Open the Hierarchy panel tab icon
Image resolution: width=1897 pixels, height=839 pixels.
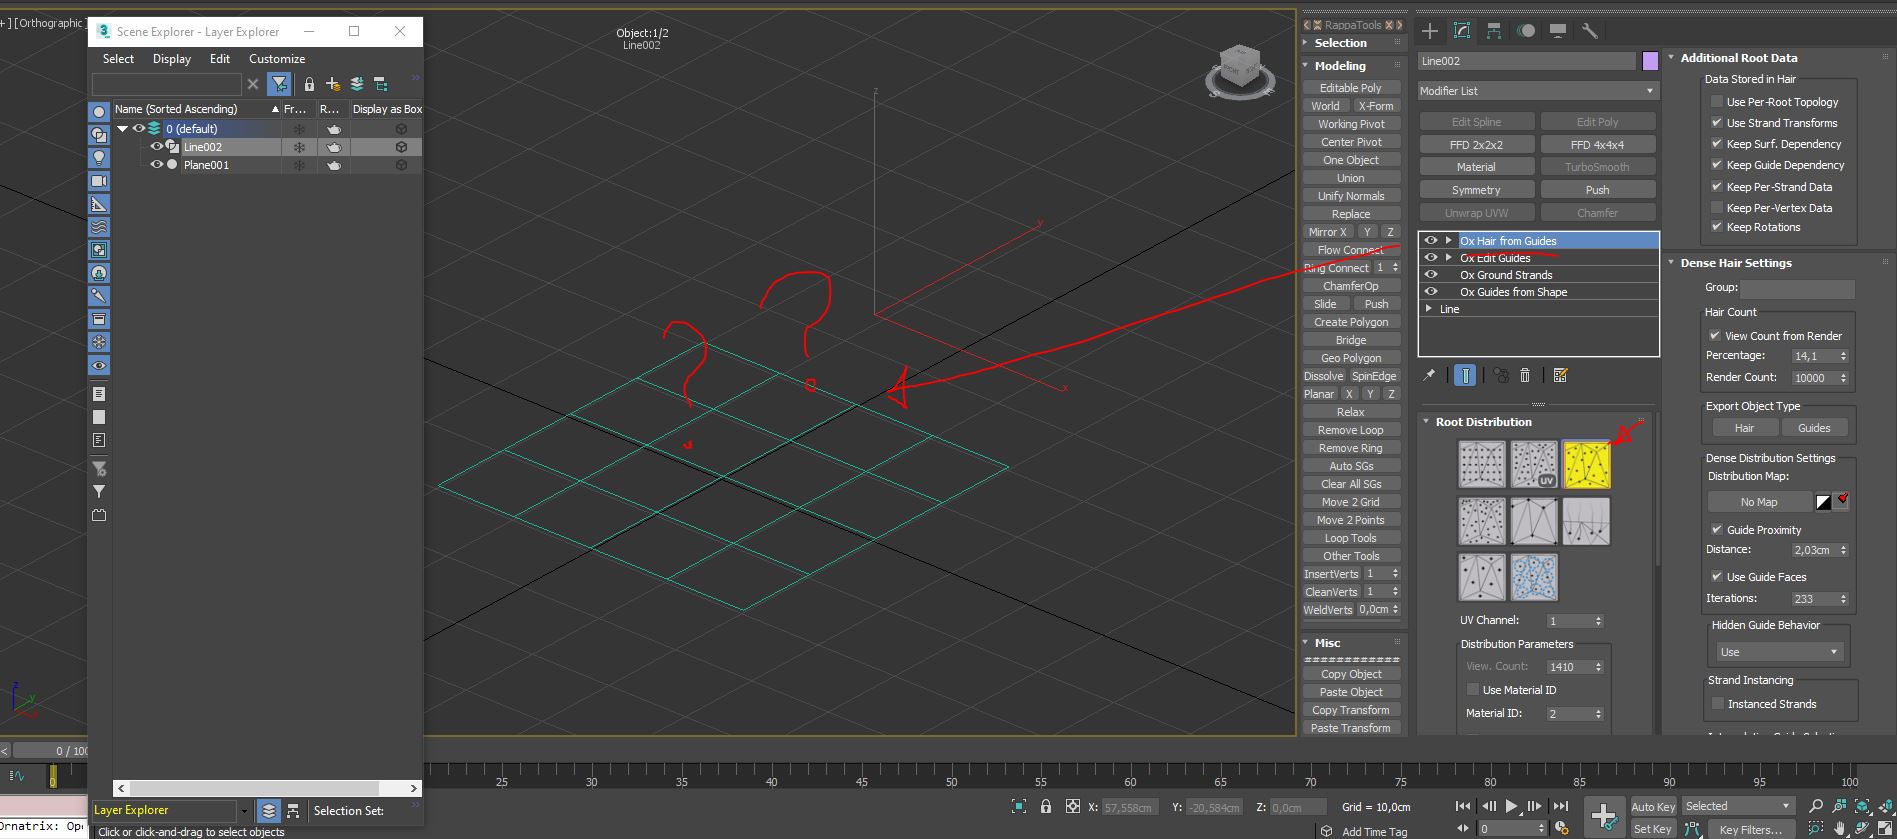point(1493,31)
